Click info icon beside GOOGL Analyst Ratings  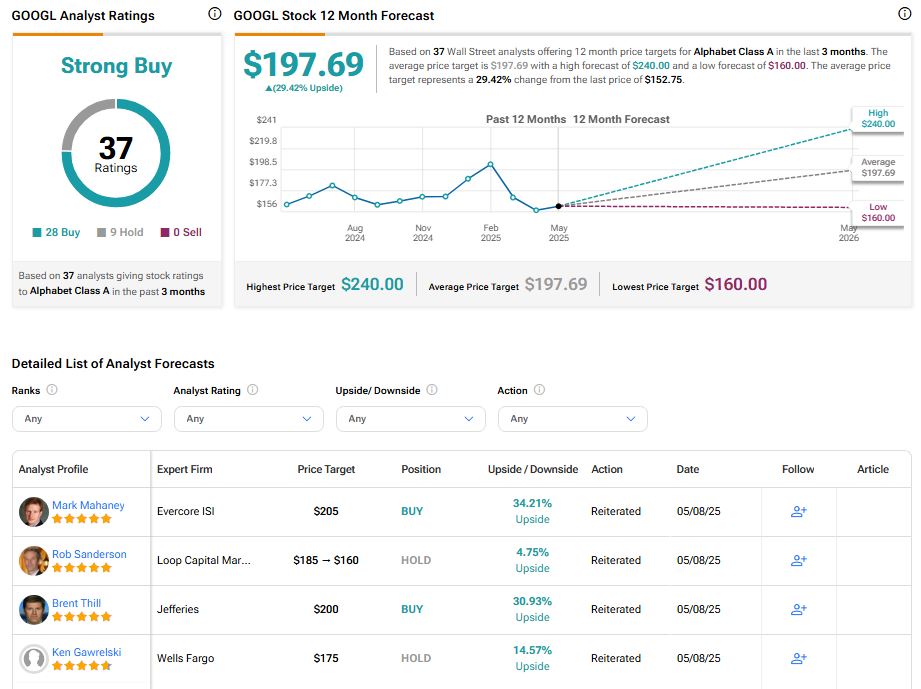click(x=215, y=14)
